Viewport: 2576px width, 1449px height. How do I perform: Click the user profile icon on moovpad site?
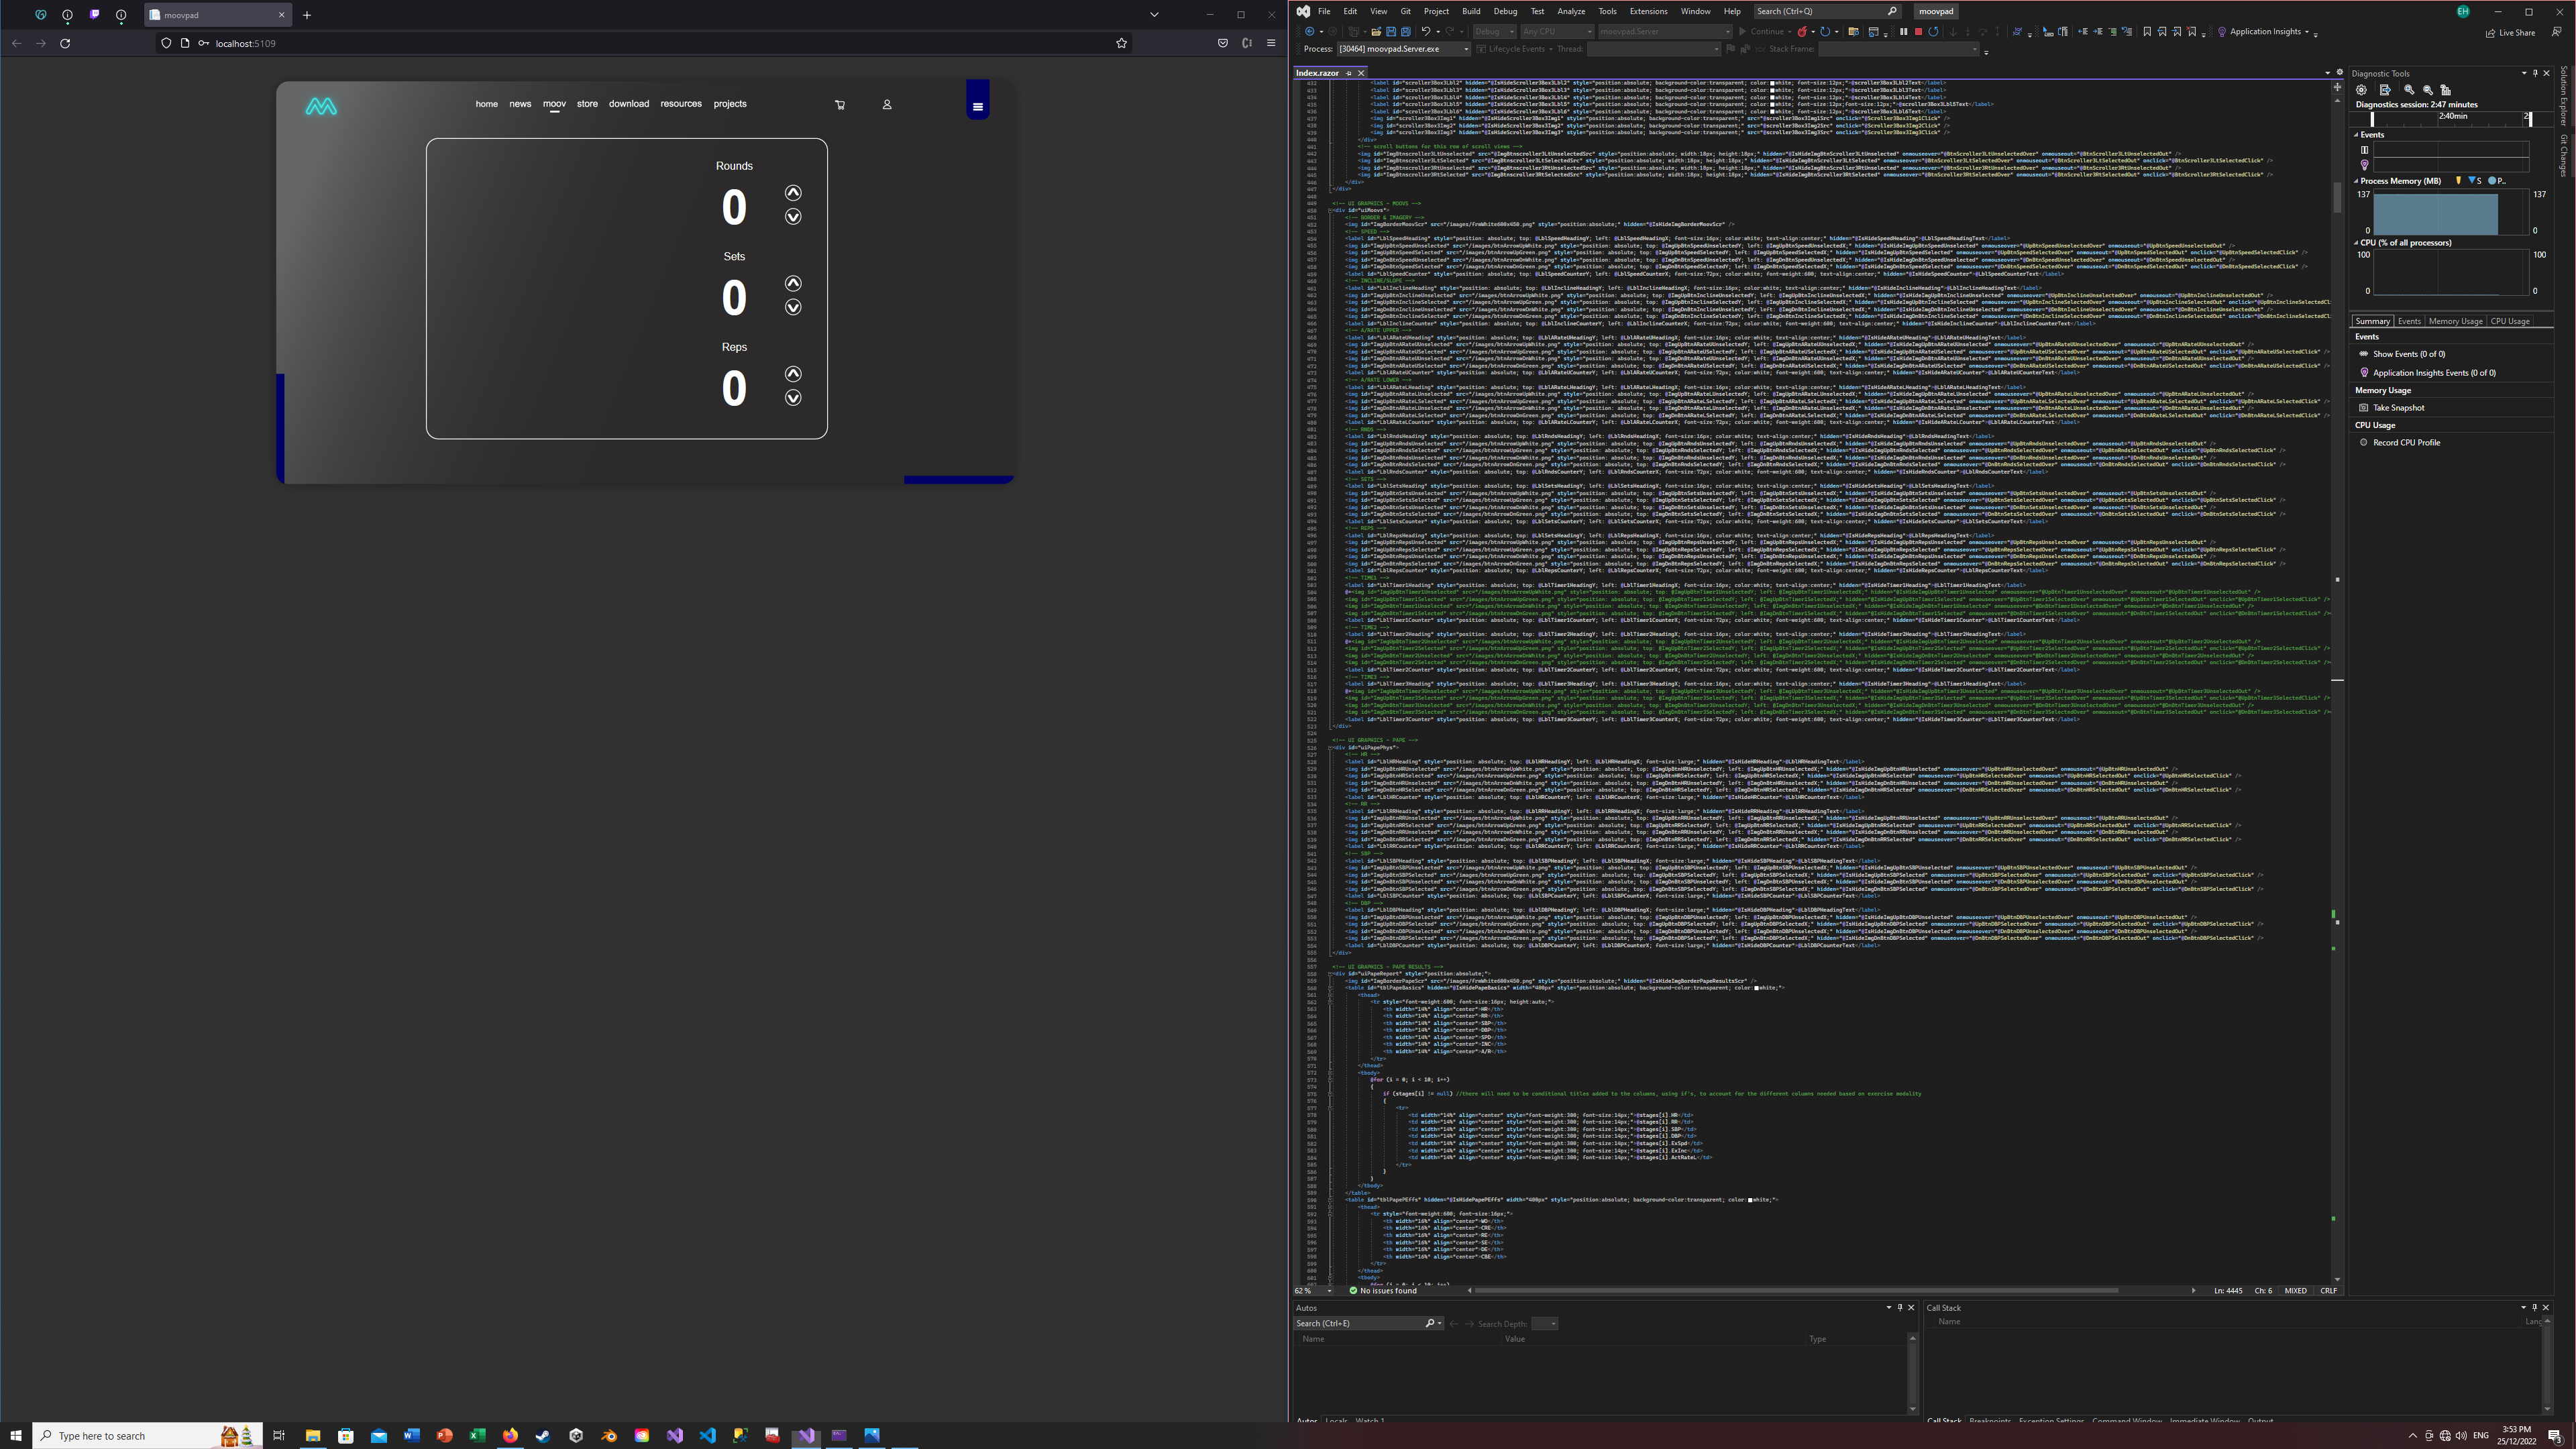tap(887, 104)
